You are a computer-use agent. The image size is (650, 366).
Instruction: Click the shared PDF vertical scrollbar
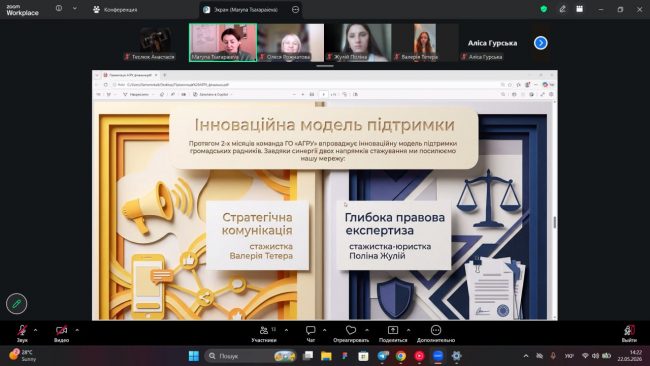(555, 222)
